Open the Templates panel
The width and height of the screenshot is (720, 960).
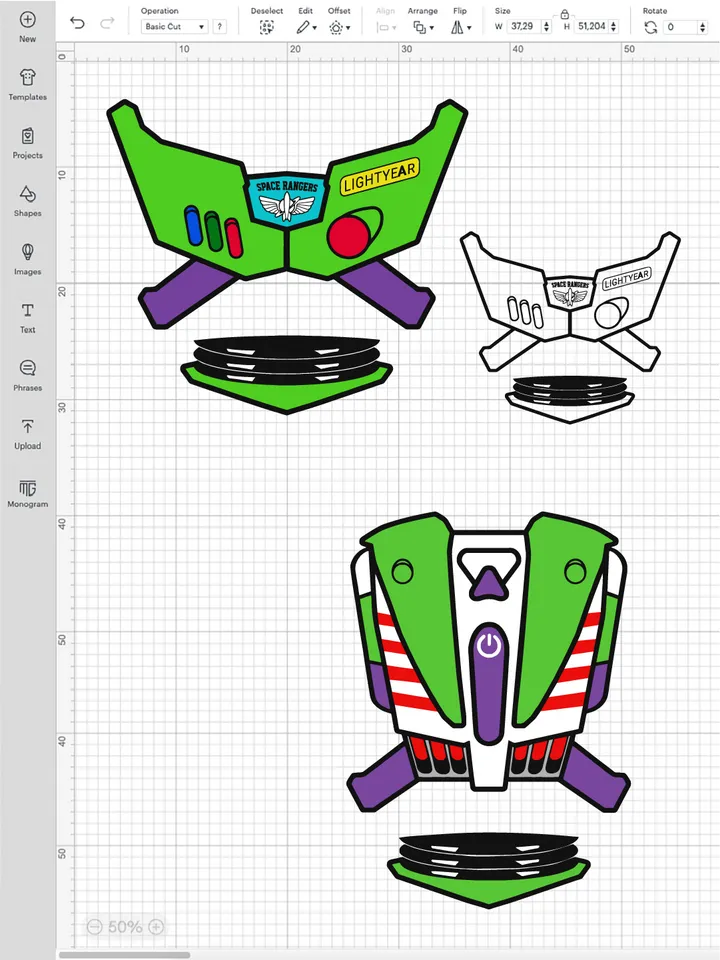point(28,84)
